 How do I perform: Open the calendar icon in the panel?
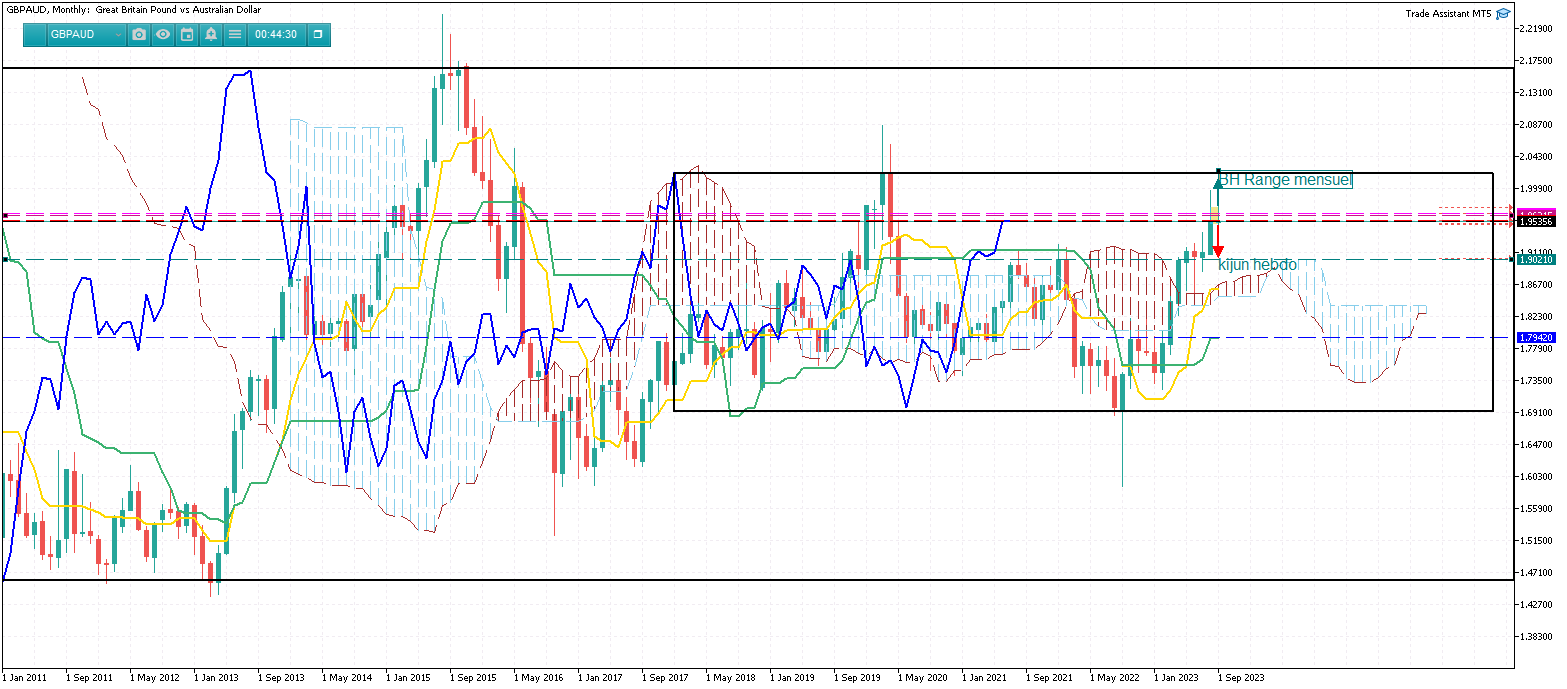point(187,34)
